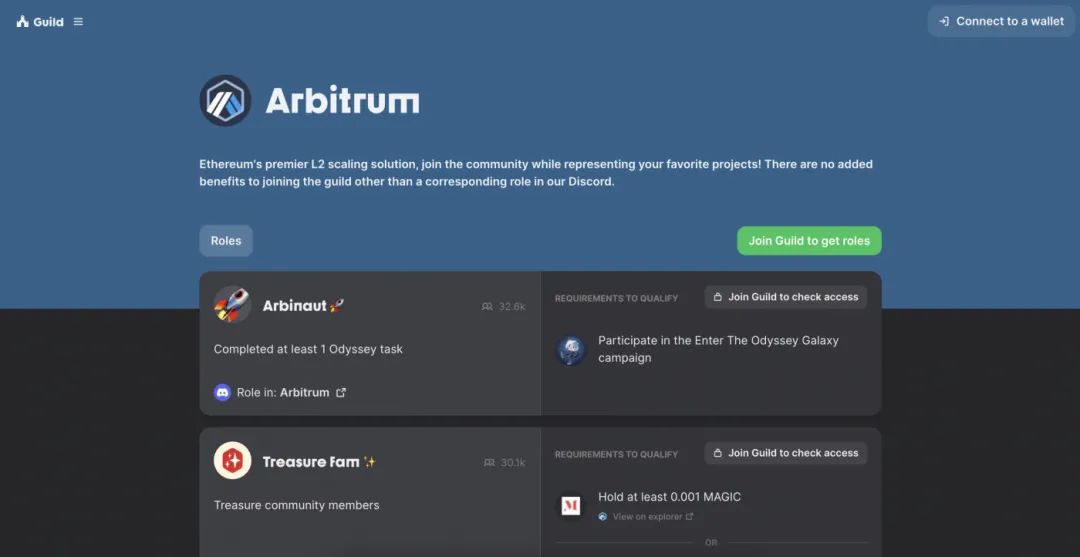Click the Galaxy campaign icon

pos(571,350)
